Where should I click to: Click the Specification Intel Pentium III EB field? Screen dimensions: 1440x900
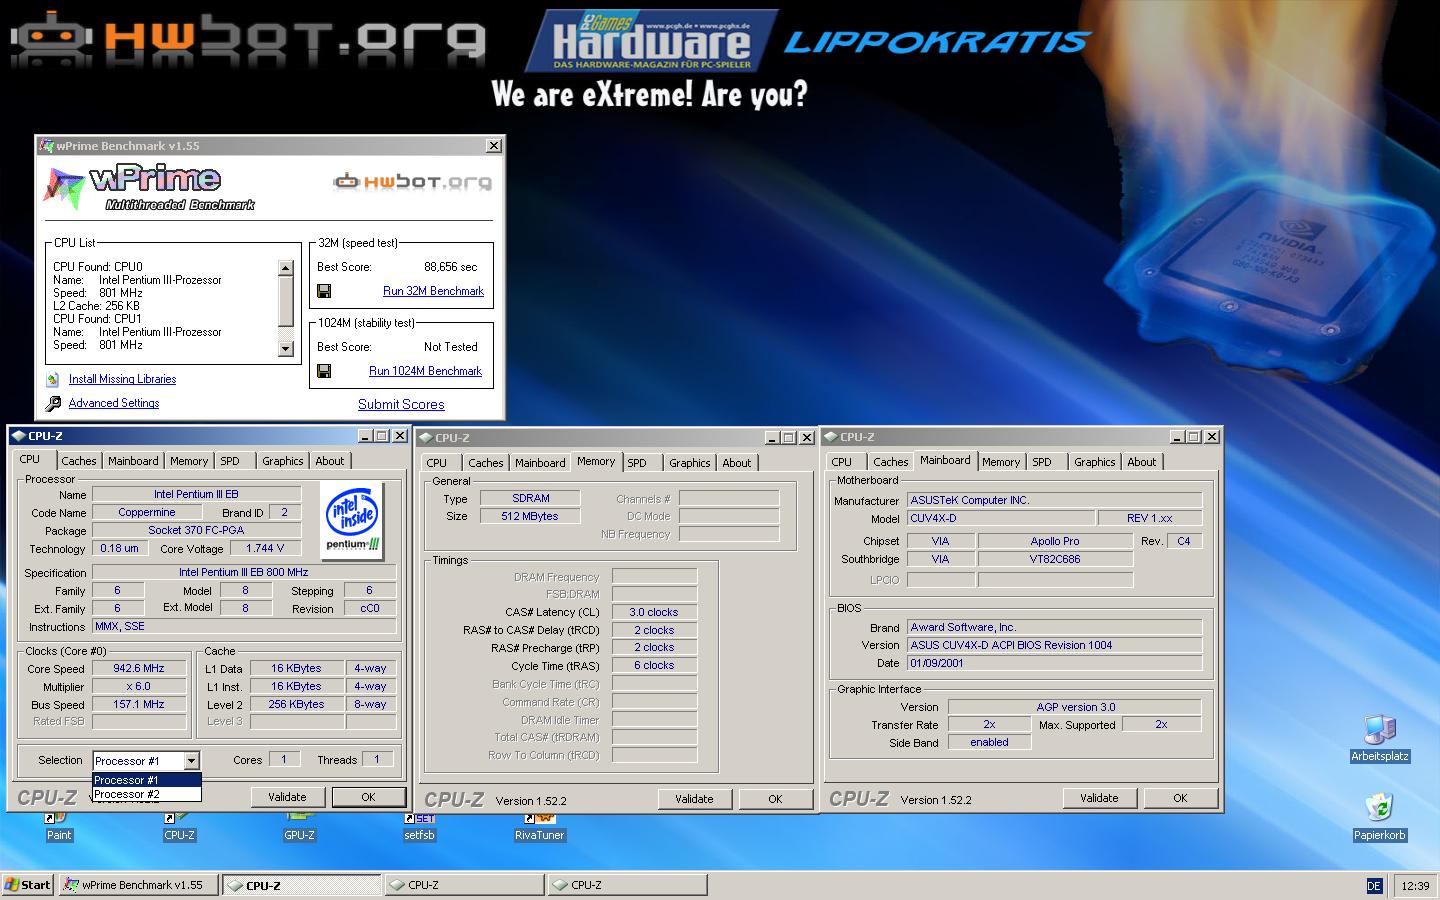pos(244,573)
